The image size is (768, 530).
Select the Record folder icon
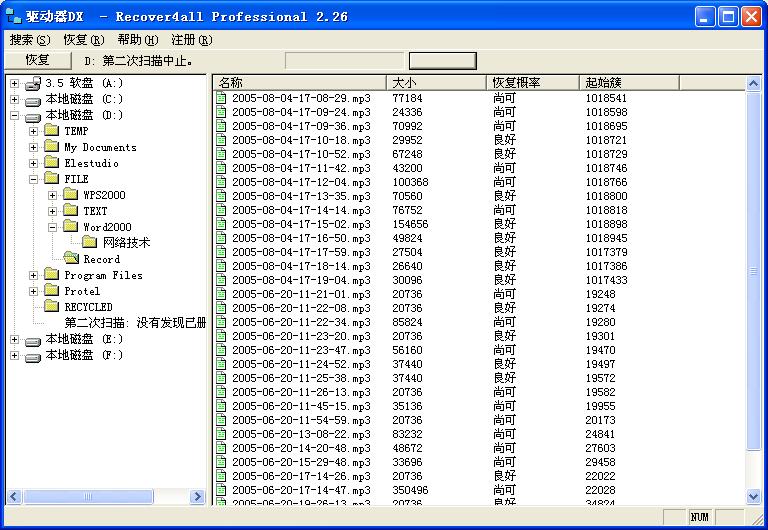point(70,259)
